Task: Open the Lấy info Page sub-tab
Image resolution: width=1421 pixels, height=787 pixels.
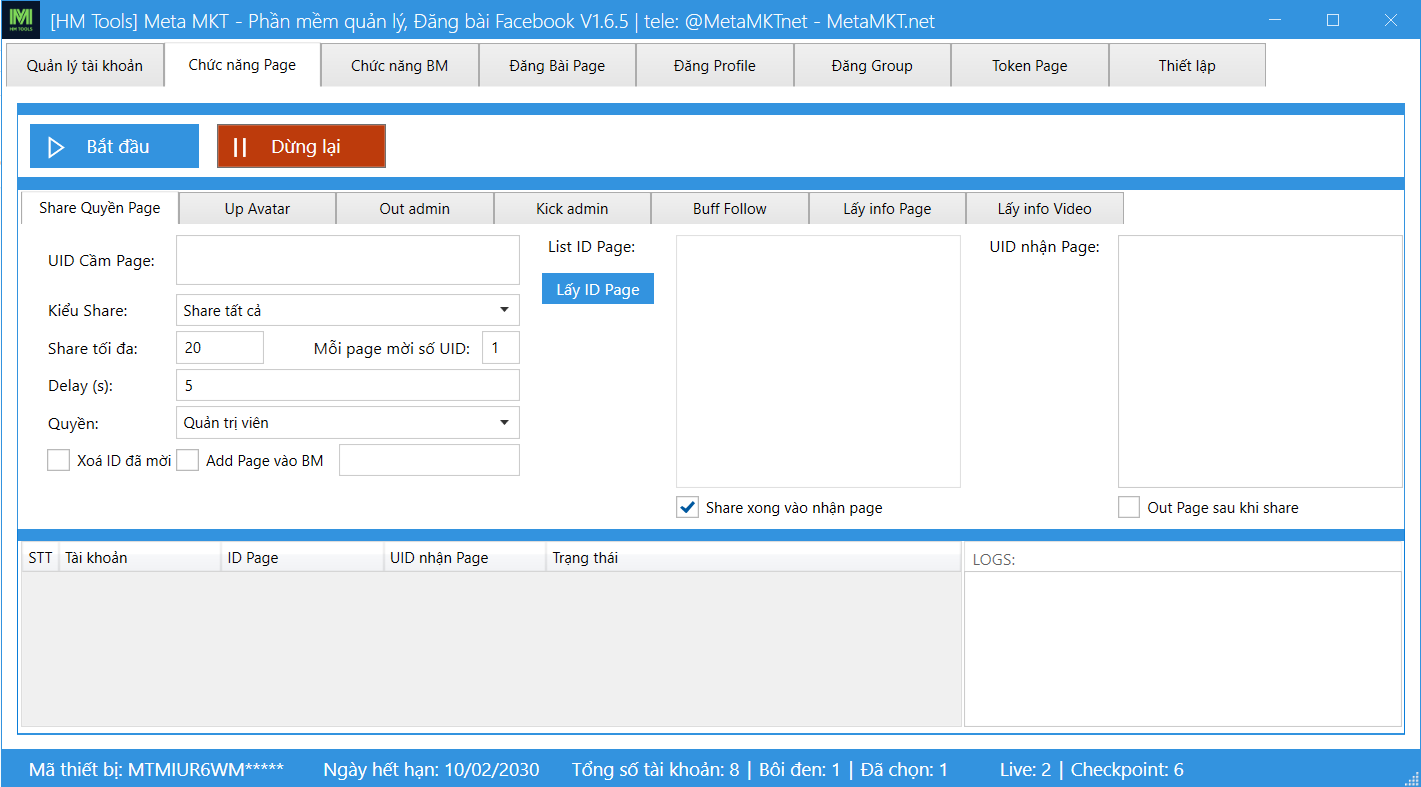Action: pos(887,209)
